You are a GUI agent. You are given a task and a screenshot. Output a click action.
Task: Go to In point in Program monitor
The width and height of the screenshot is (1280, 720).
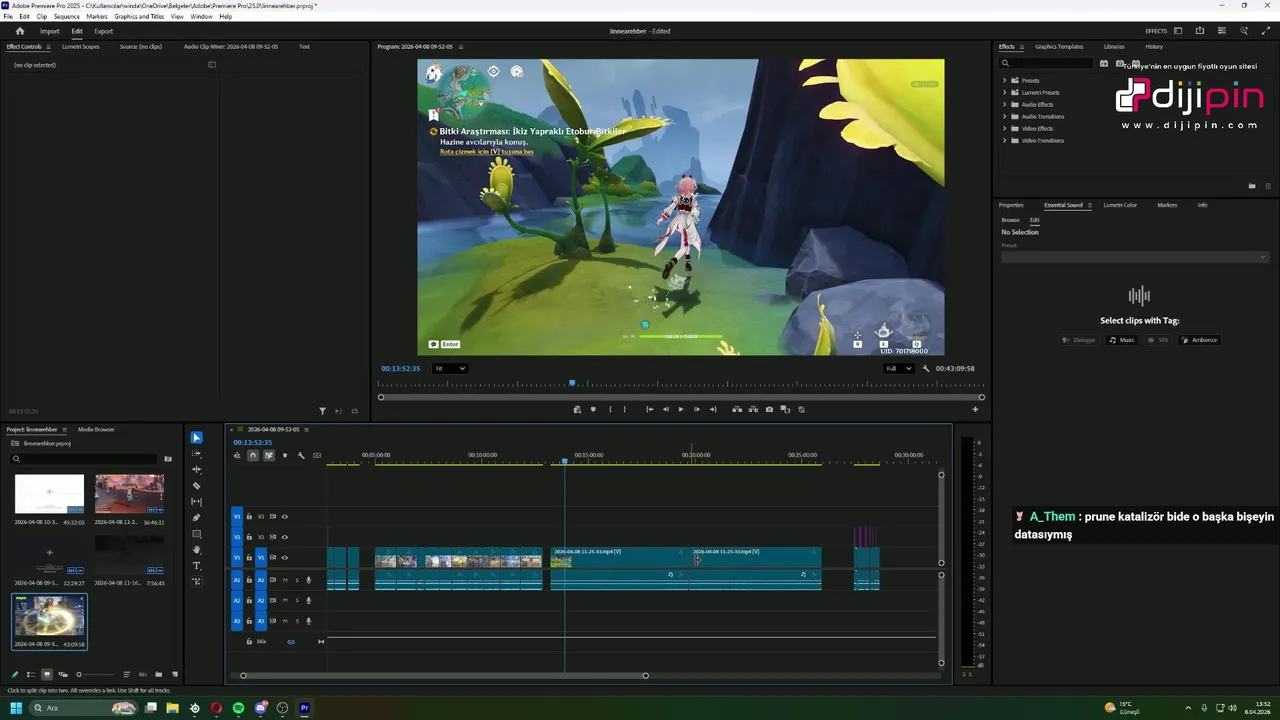click(x=649, y=409)
